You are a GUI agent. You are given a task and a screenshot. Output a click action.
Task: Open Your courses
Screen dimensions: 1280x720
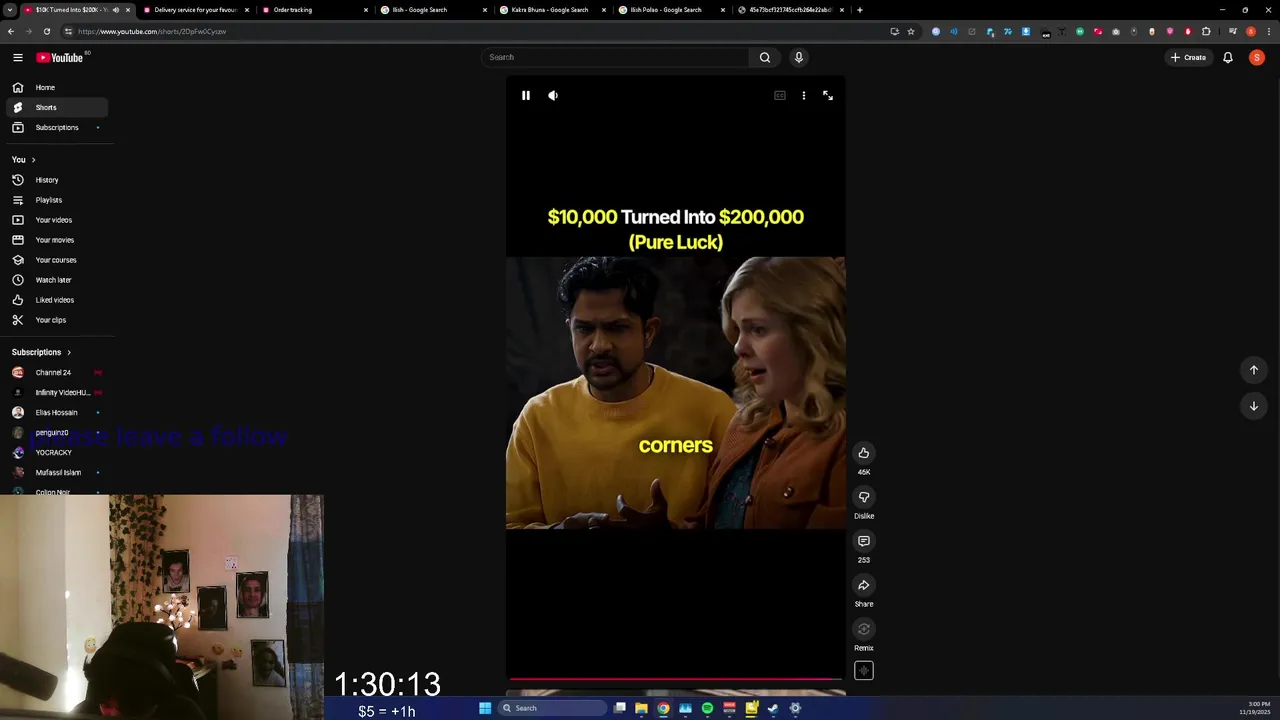point(57,260)
